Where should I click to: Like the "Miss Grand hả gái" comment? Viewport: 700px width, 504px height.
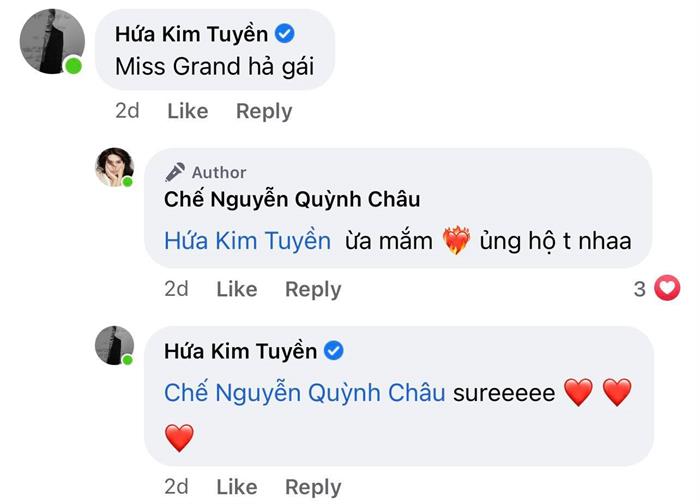(187, 111)
